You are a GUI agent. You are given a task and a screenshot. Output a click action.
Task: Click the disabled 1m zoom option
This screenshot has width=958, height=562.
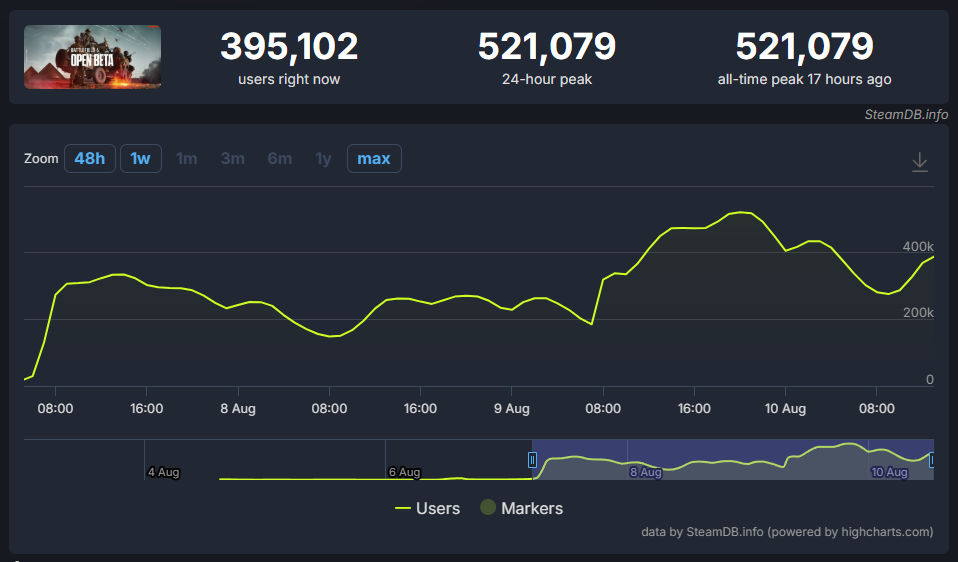pos(186,159)
